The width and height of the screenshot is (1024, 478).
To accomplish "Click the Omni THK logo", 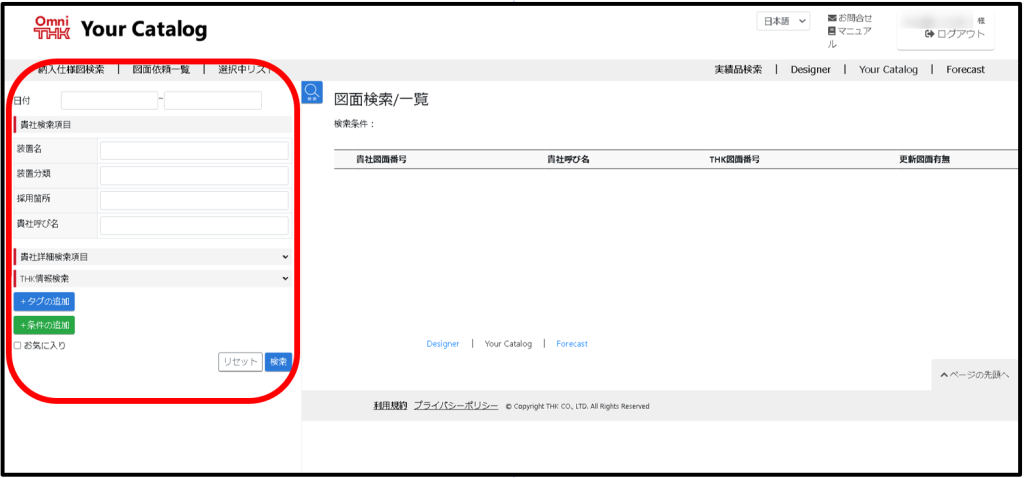I will [x=52, y=29].
